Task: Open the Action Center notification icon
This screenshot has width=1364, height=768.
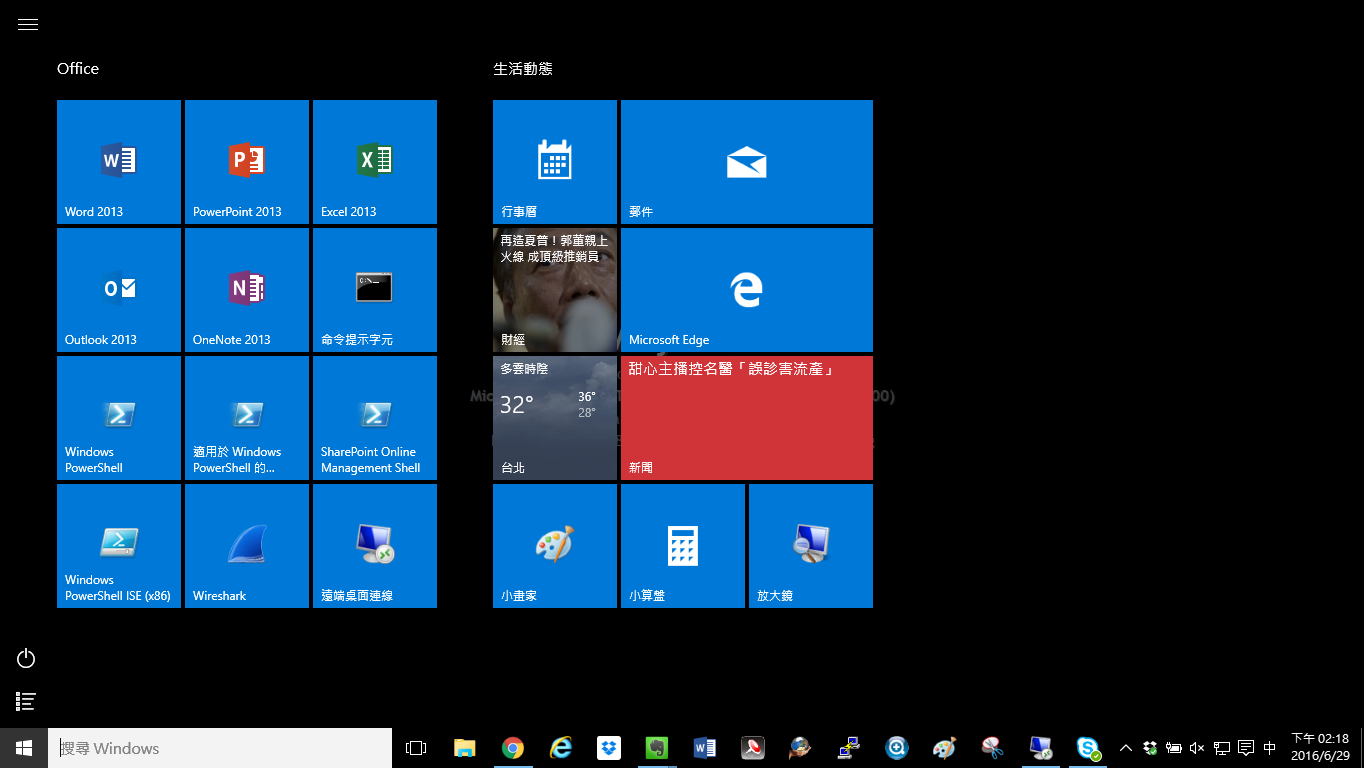Action: click(x=1246, y=748)
